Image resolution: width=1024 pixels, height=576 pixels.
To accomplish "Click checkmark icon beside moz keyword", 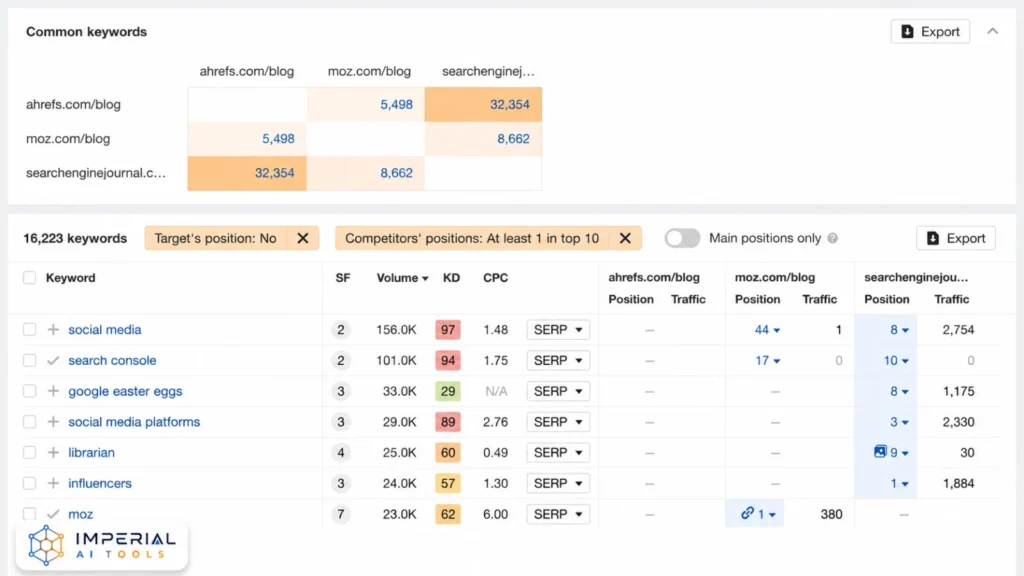I will point(54,514).
